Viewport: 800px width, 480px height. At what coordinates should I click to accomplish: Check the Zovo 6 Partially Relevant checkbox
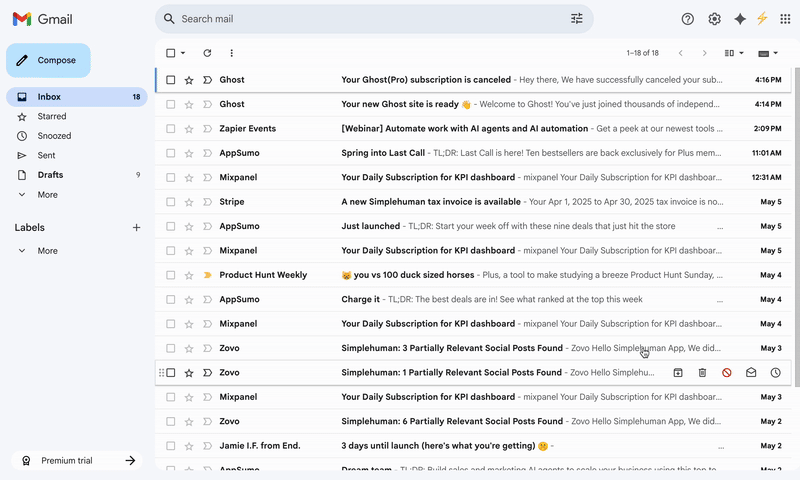[x=170, y=421]
